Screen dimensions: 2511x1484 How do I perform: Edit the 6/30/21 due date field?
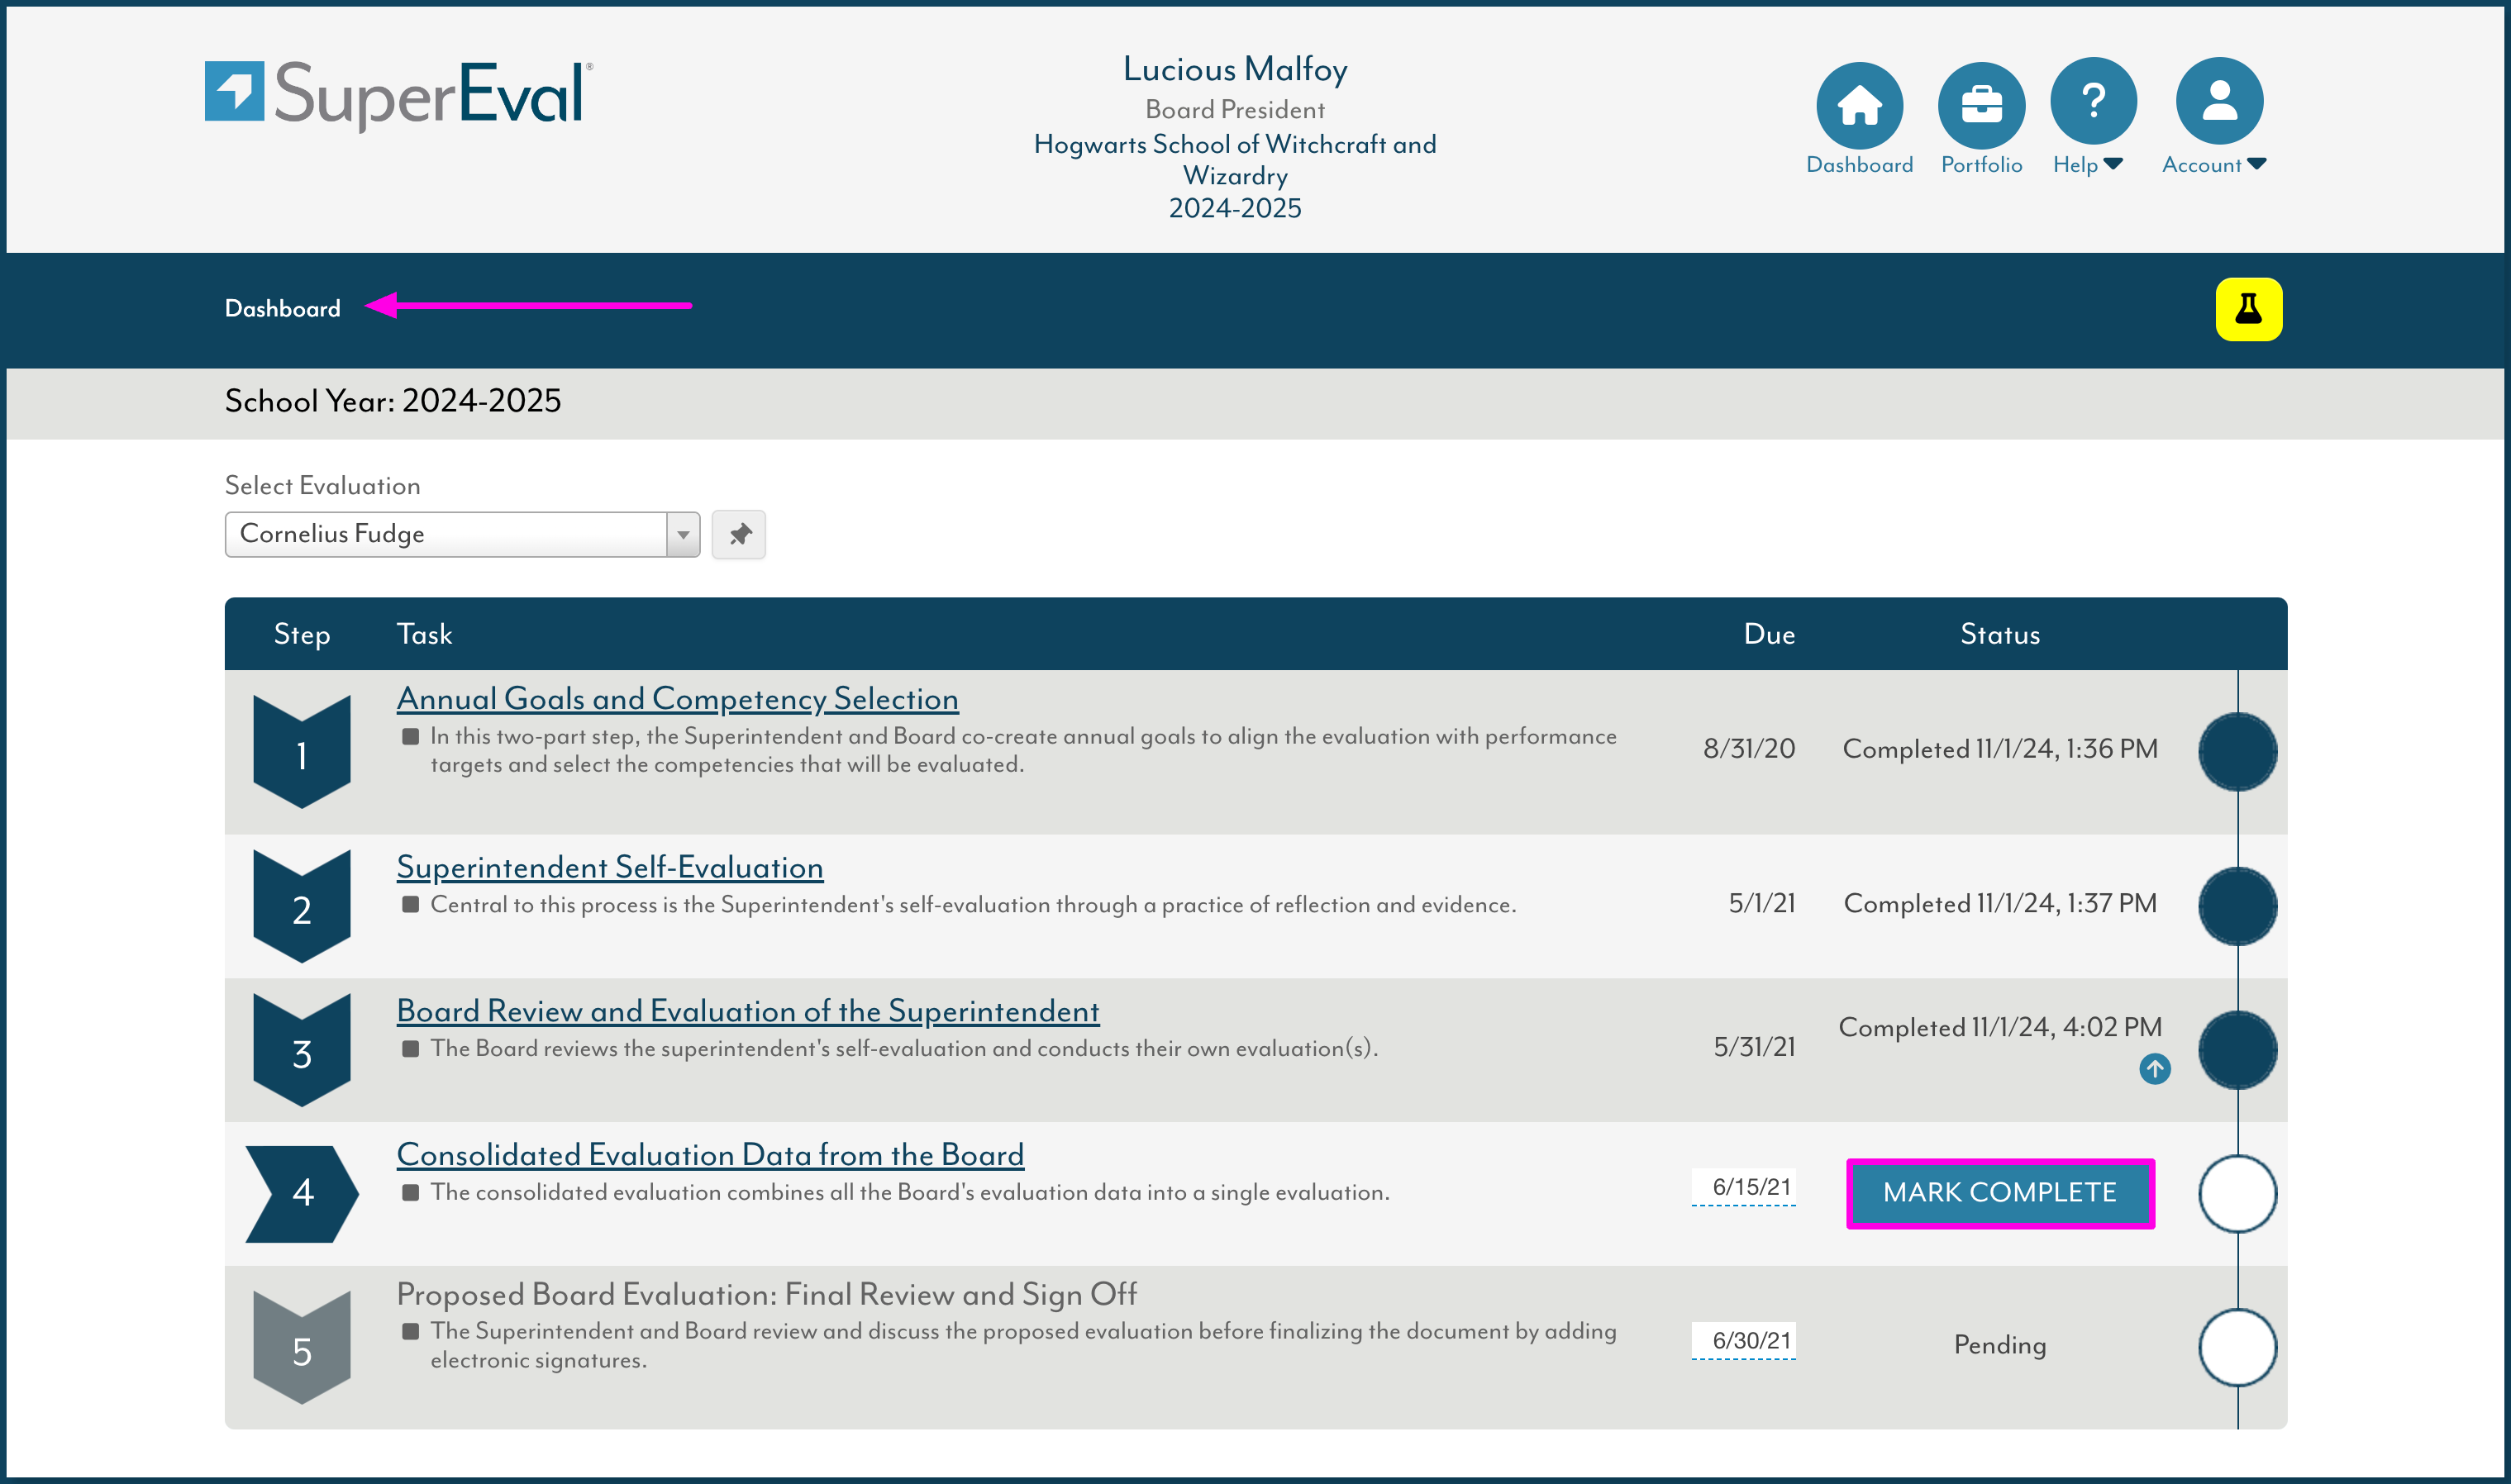[x=1743, y=1341]
